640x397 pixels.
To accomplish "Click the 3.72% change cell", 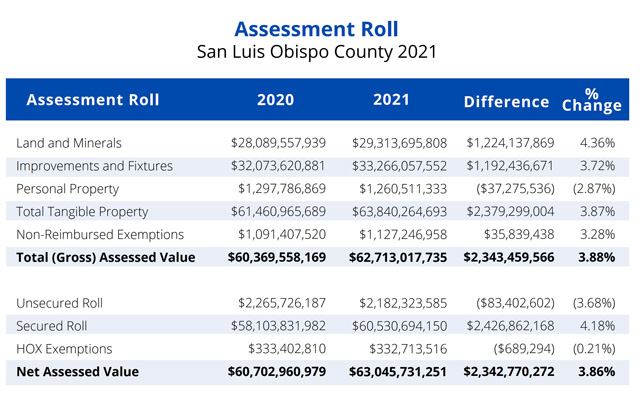I will coord(598,166).
